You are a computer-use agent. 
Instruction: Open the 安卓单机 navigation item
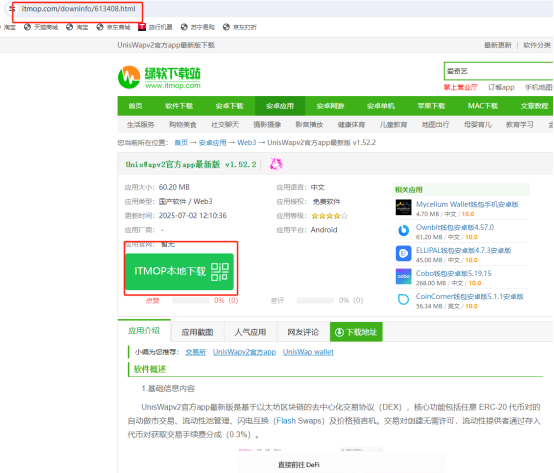coord(381,106)
